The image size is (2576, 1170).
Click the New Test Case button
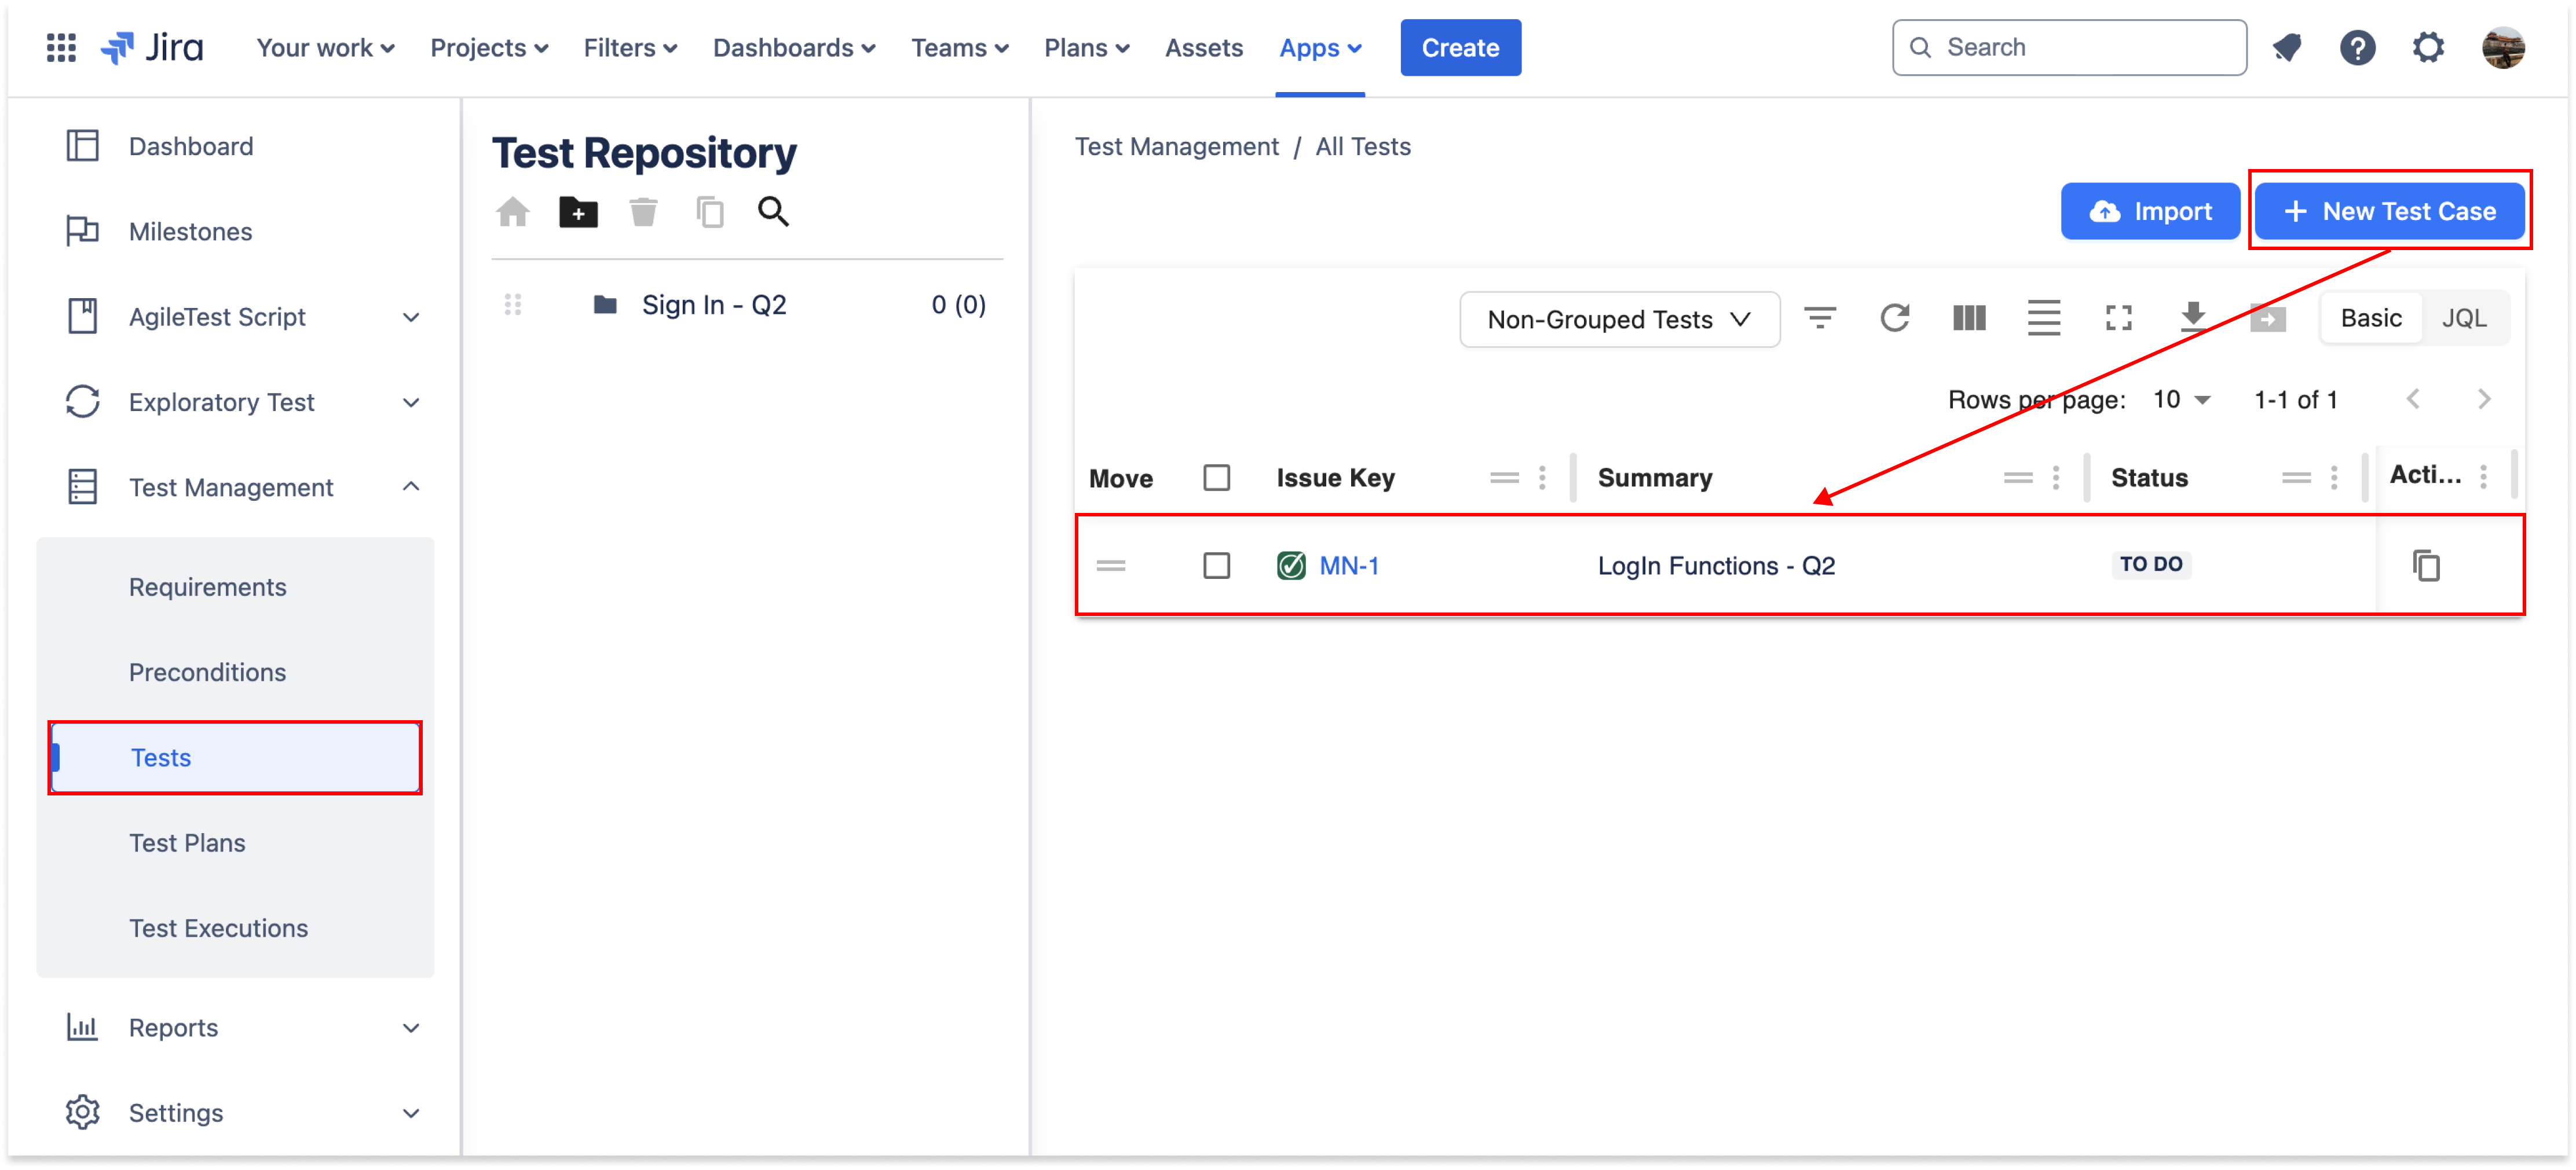[2389, 212]
